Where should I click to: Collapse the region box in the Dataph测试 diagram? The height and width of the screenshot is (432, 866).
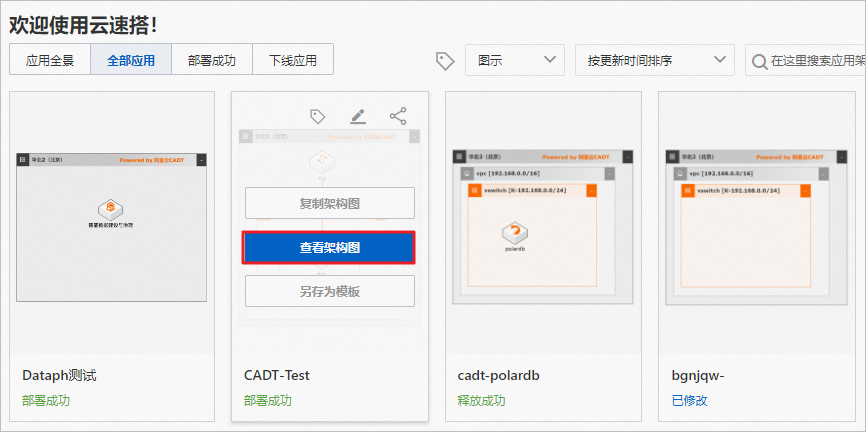202,160
